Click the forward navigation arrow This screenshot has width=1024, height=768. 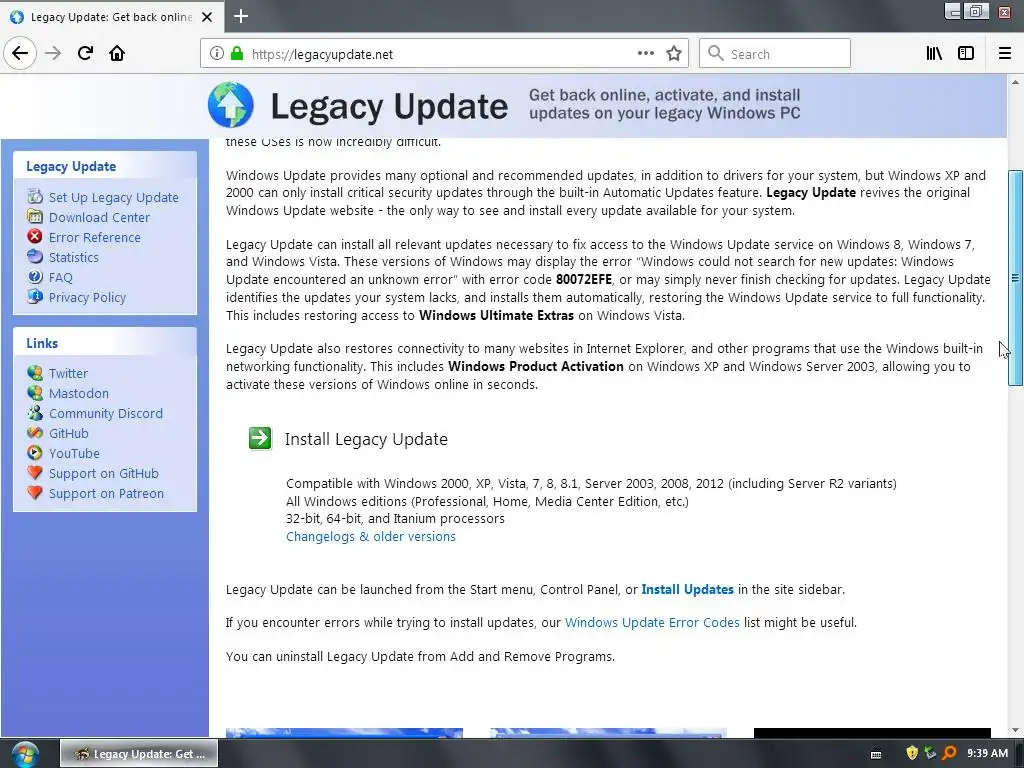coord(53,54)
